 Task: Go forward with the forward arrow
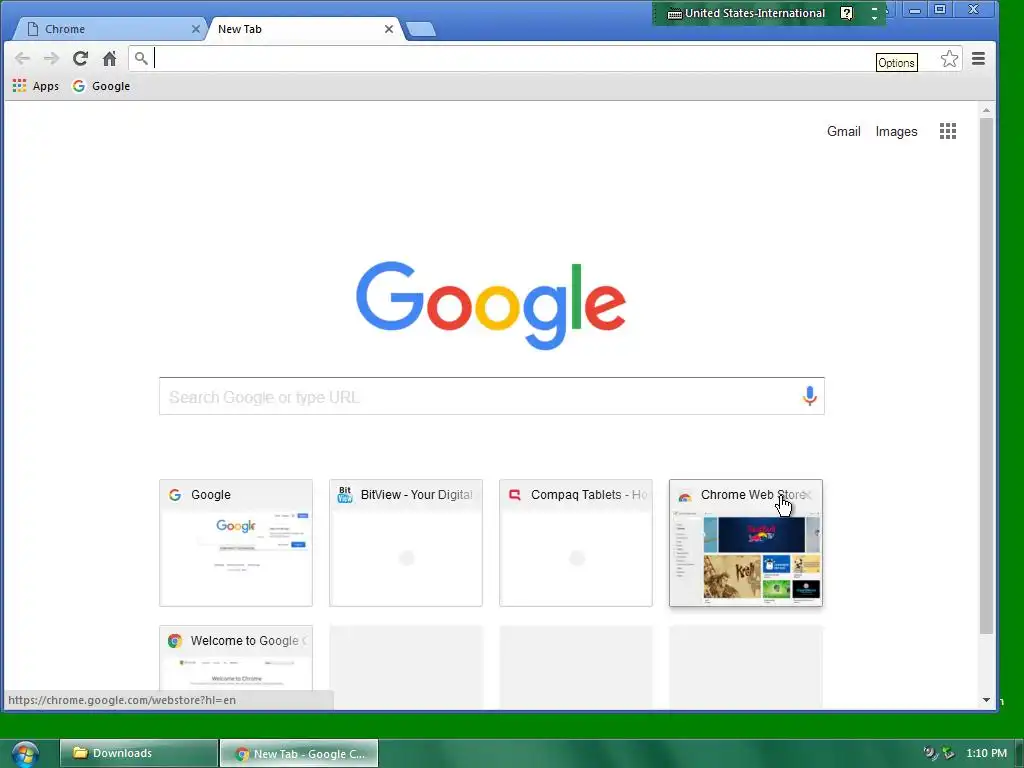[x=51, y=59]
